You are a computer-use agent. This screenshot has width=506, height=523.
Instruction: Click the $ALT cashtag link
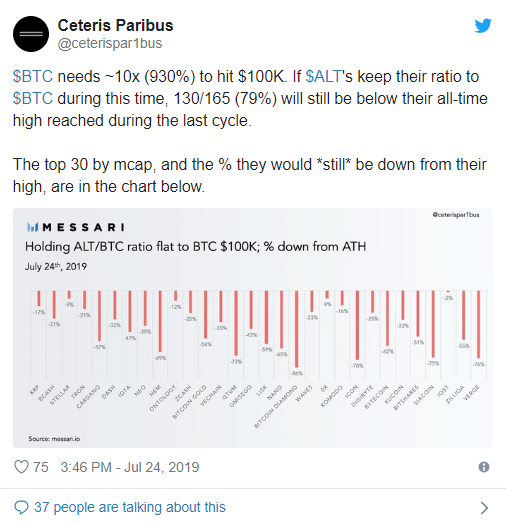(324, 76)
